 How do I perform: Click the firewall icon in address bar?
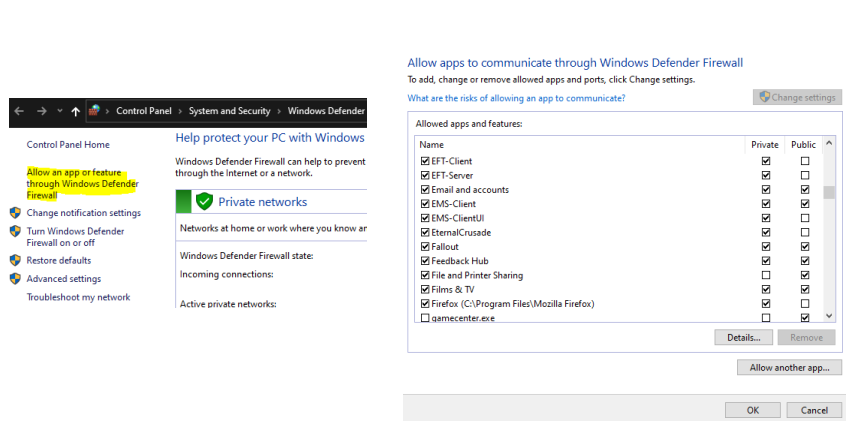coord(94,111)
